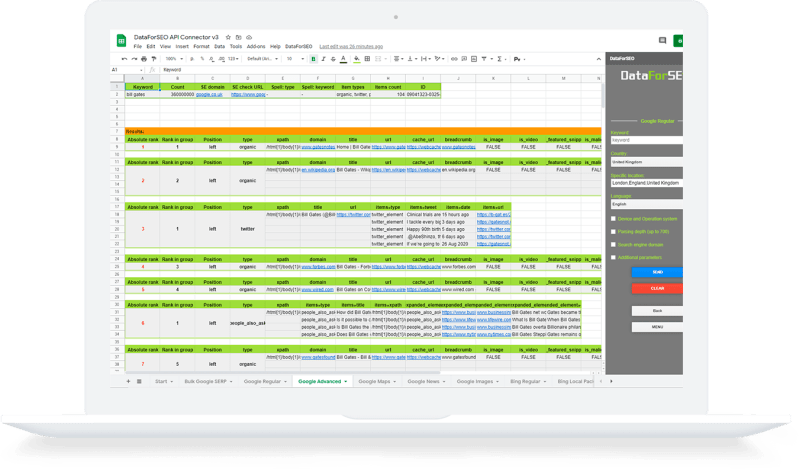Click the insert chart icon

coord(474,59)
